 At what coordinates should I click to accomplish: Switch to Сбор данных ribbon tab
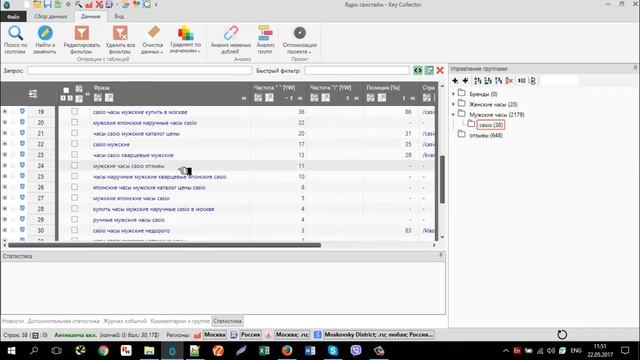click(51, 16)
